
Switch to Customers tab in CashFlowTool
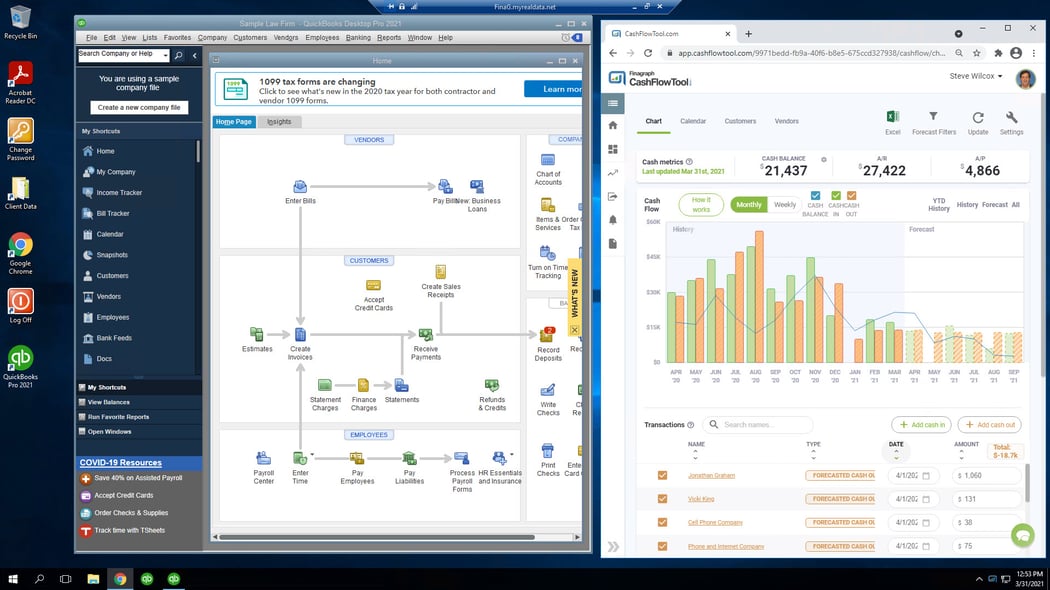pyautogui.click(x=740, y=121)
